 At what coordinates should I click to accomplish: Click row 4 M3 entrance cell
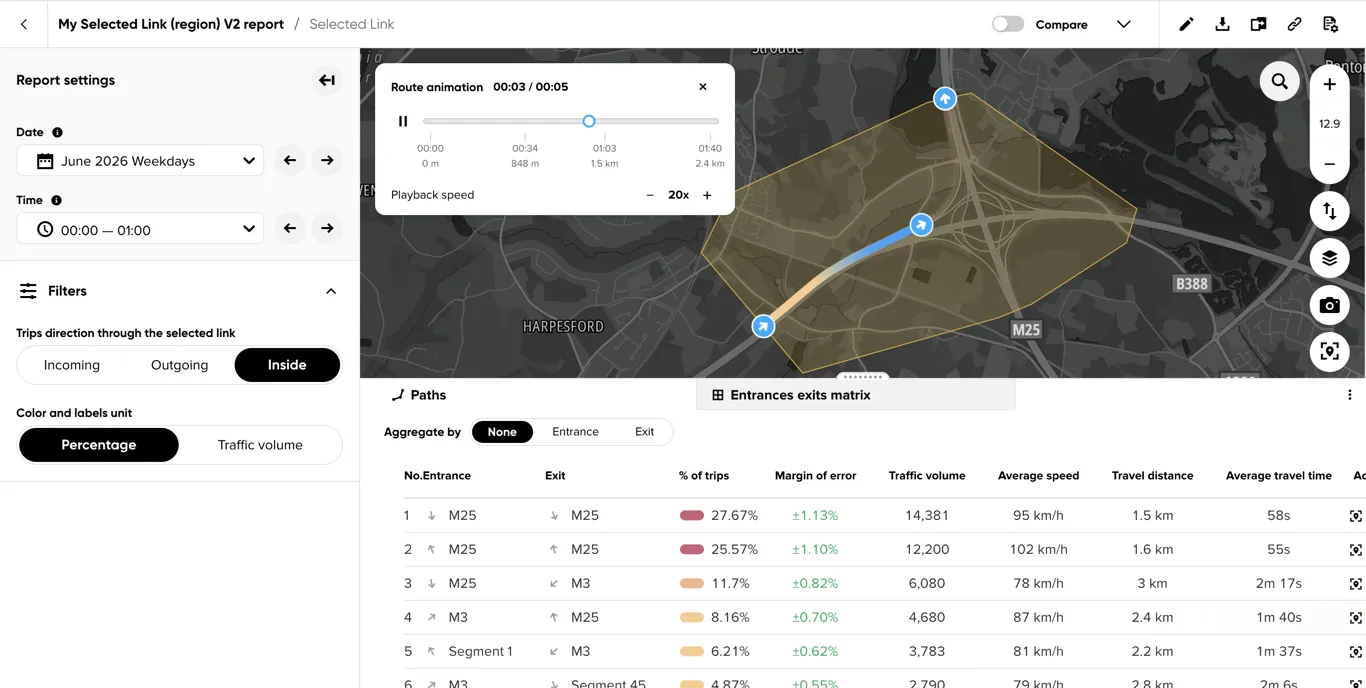coord(458,618)
